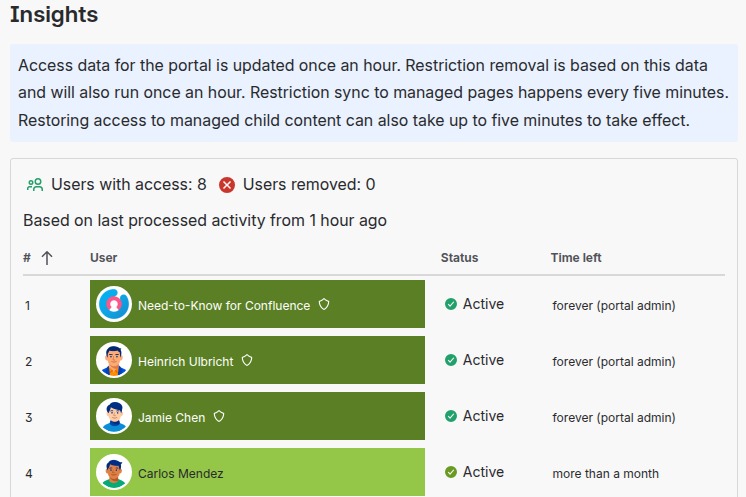Click 'Users removed: 0' text

309,185
